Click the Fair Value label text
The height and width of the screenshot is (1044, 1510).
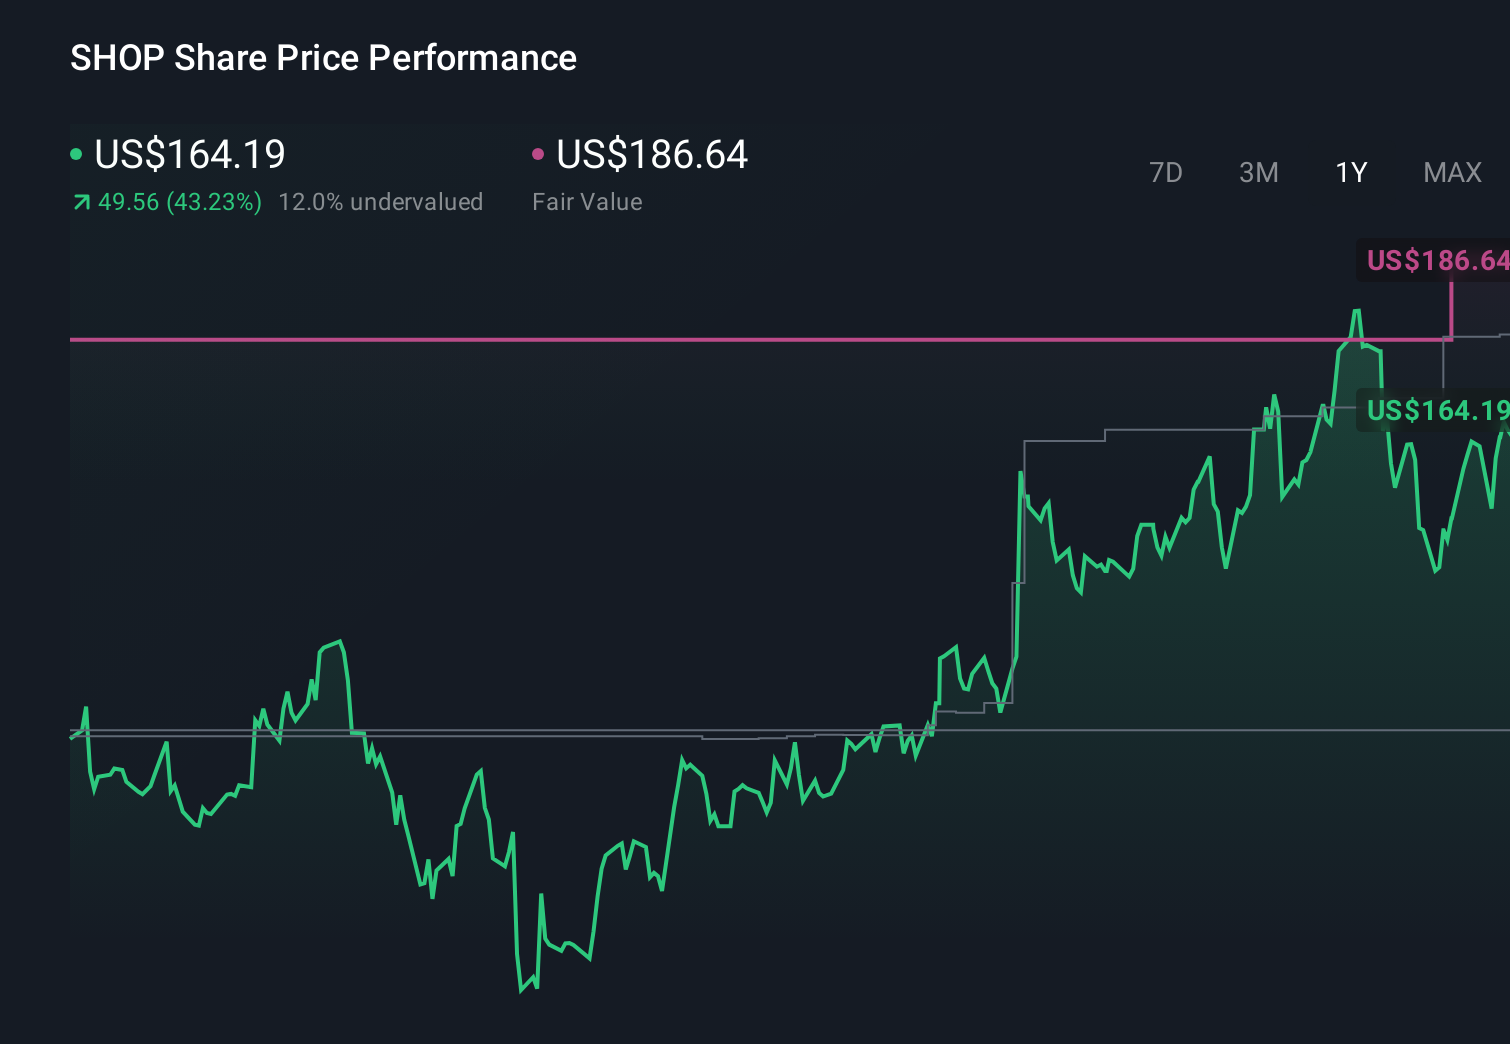pos(588,201)
